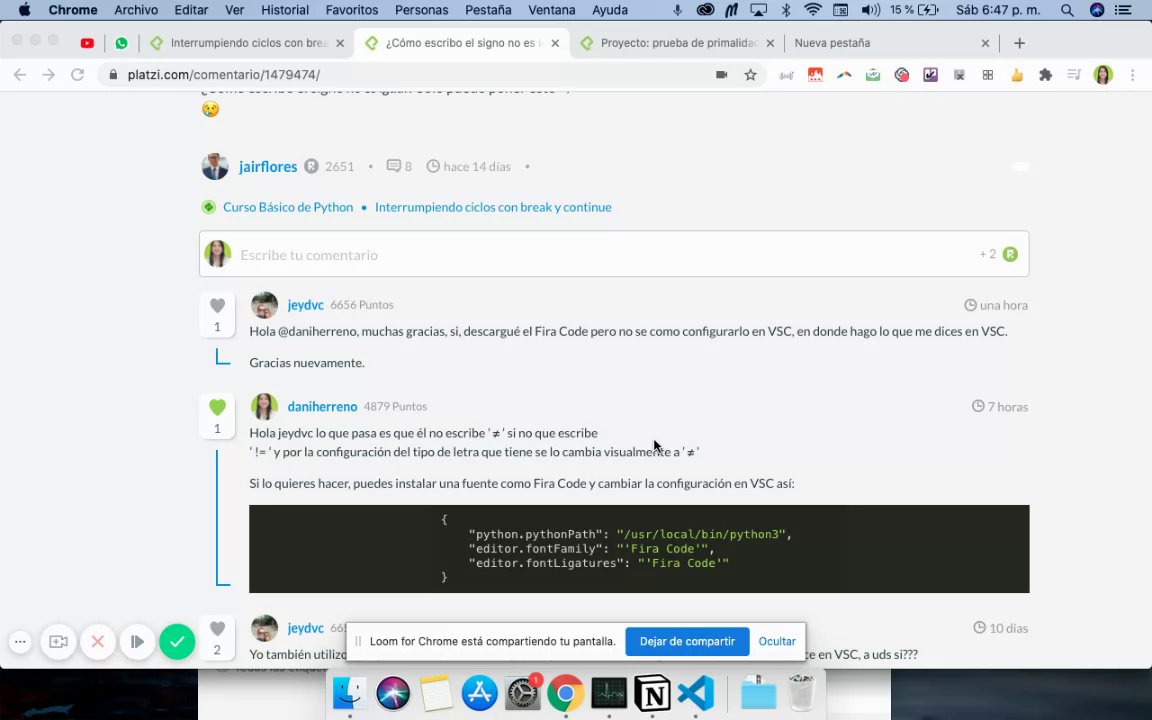
Task: Open System Preferences in the Dock
Action: [523, 693]
